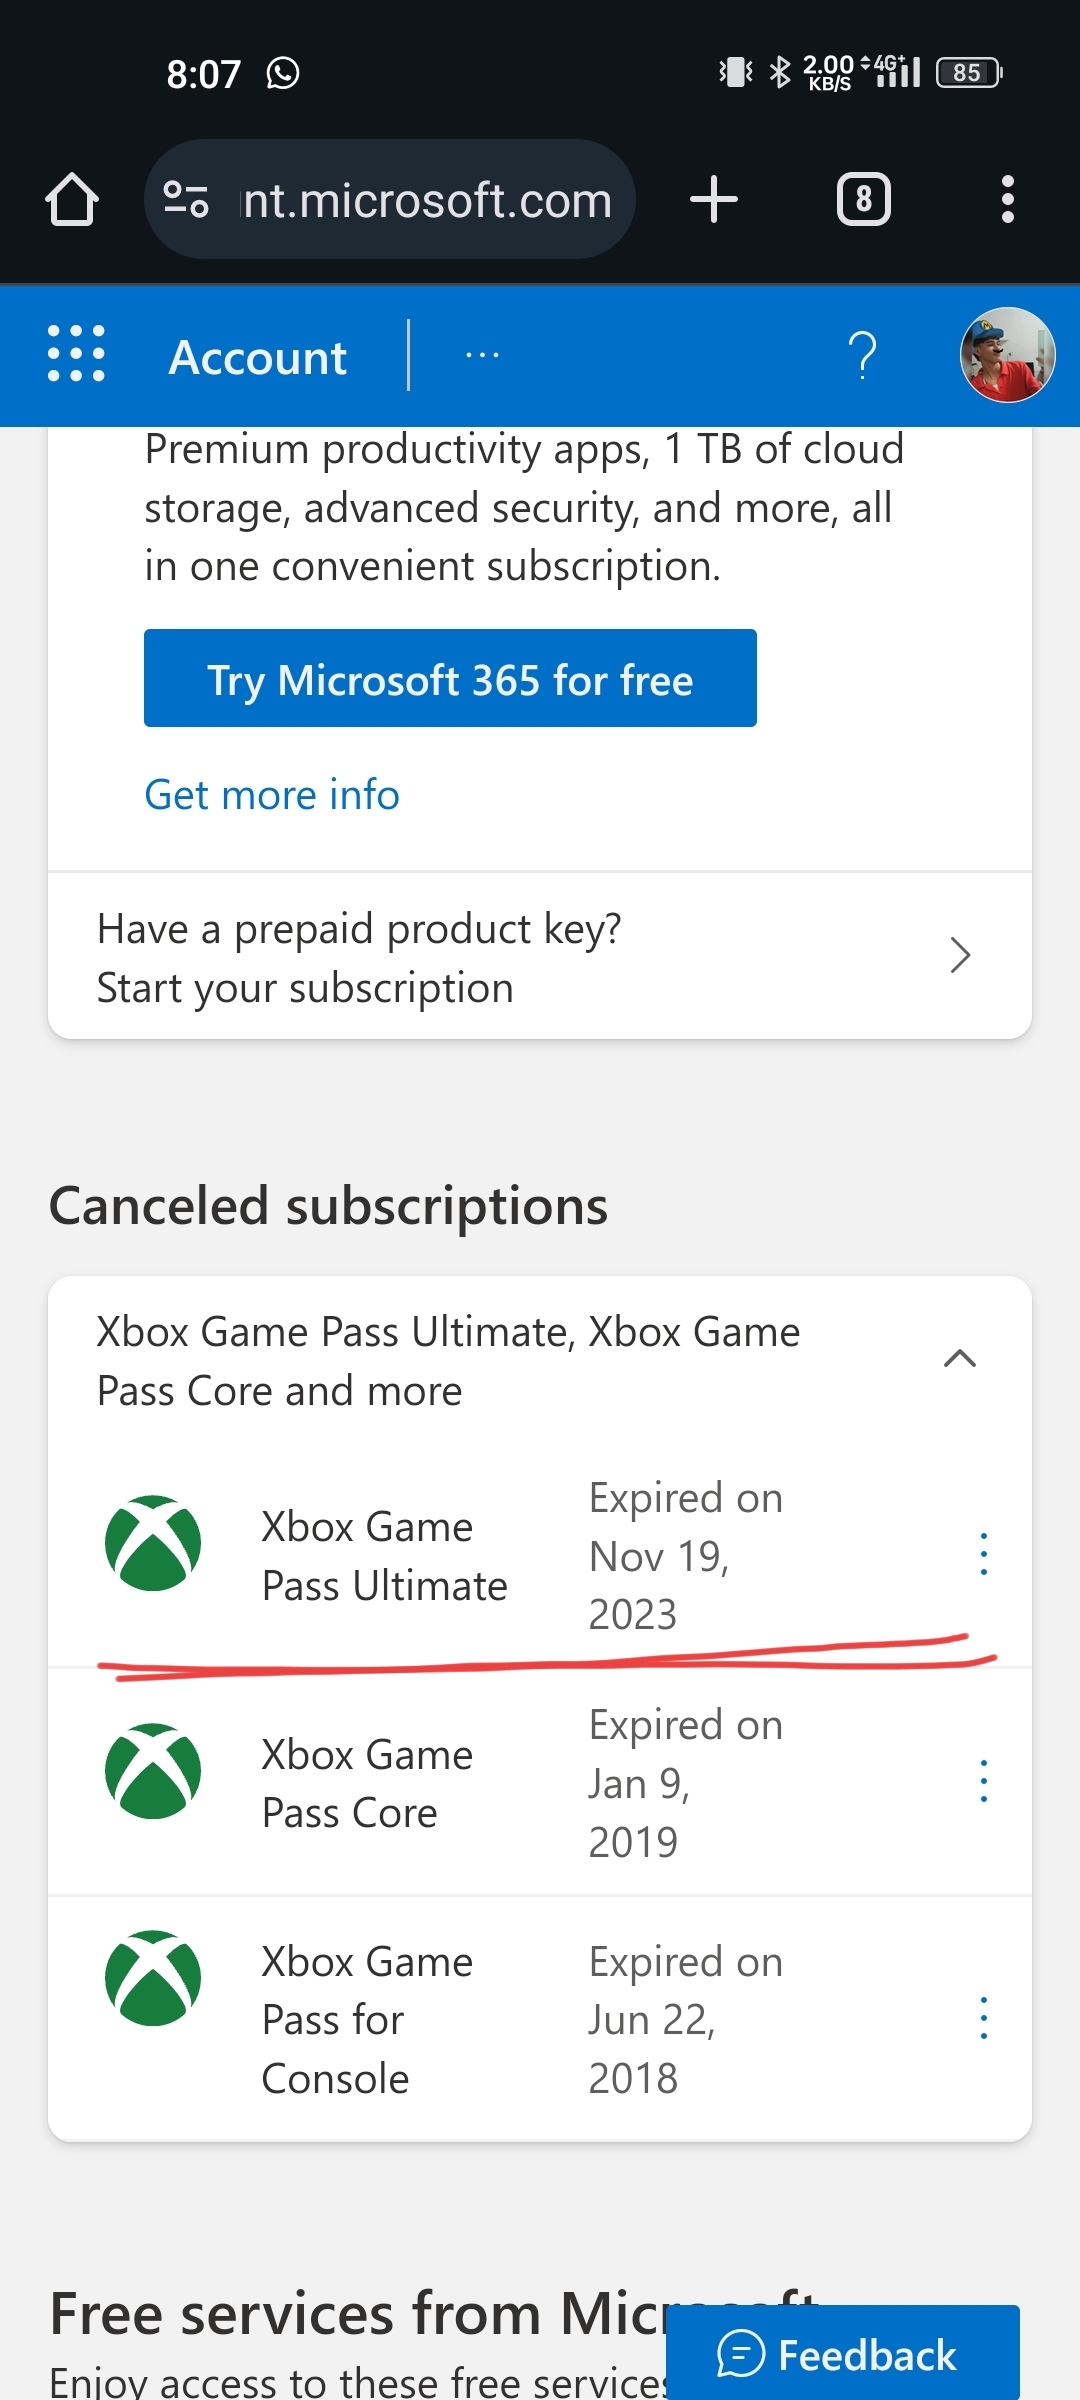Open options for Xbox Game Pass Core
Viewport: 1080px width, 2400px height.
click(x=984, y=1781)
